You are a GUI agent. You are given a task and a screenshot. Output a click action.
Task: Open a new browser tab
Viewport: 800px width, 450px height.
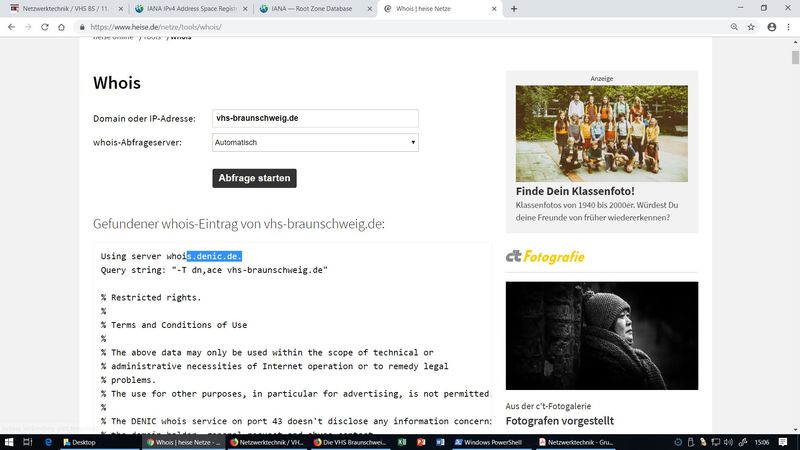click(514, 9)
